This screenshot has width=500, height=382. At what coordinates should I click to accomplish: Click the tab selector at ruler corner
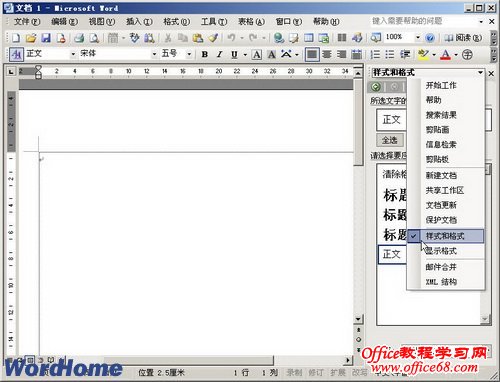point(11,71)
